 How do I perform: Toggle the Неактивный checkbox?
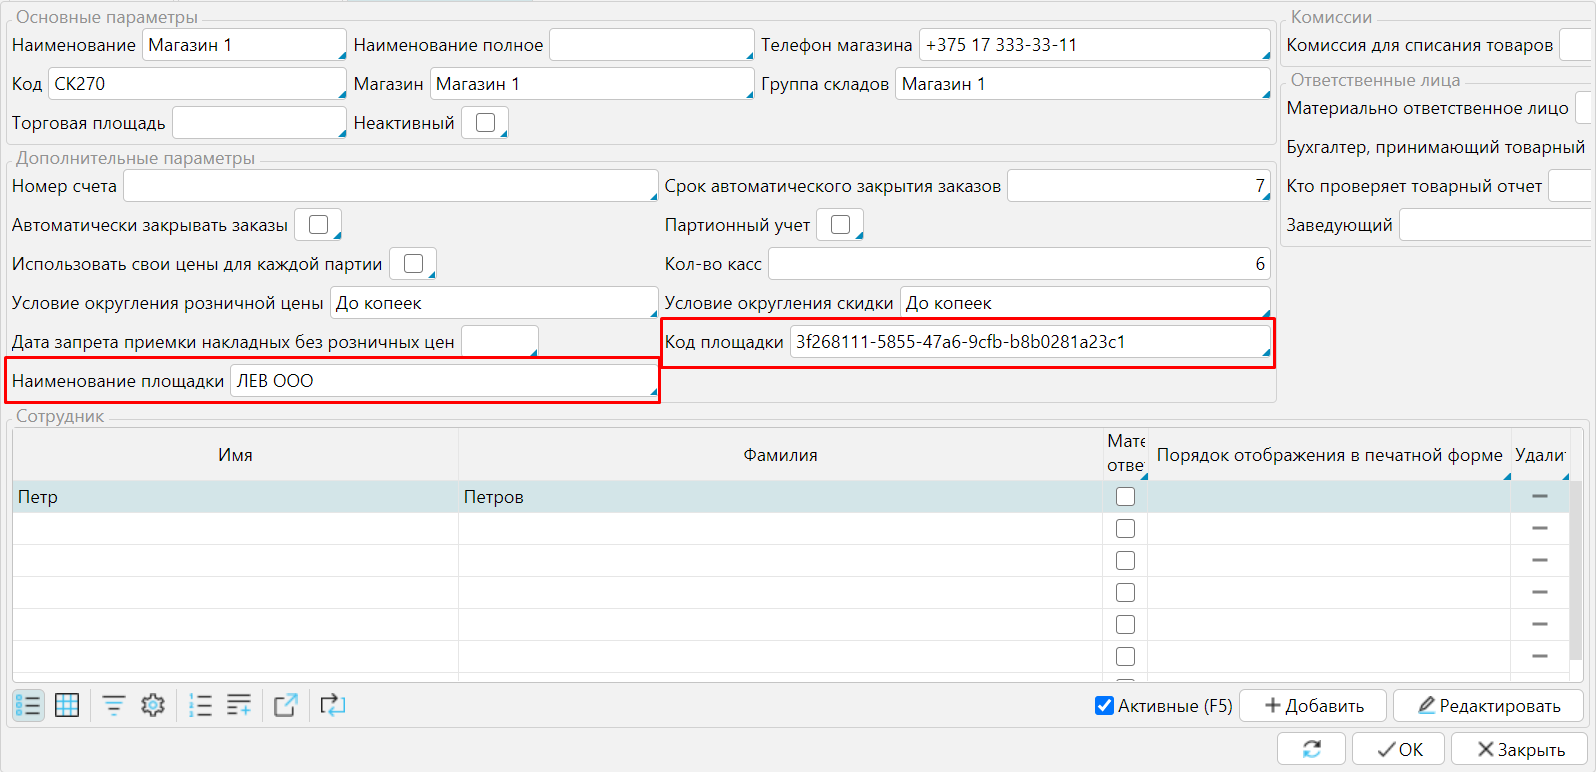pos(486,123)
